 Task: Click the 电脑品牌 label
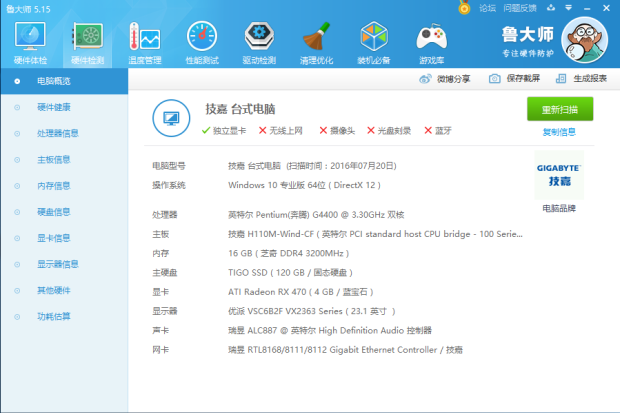559,208
